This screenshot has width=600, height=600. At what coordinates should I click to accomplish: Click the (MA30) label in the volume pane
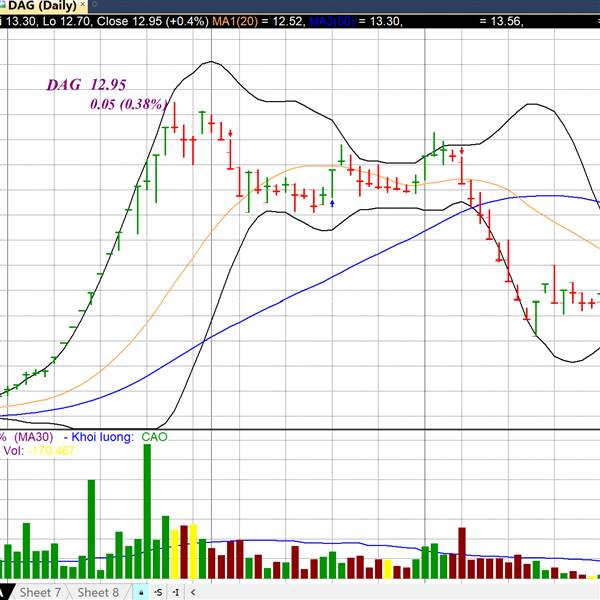[34, 437]
